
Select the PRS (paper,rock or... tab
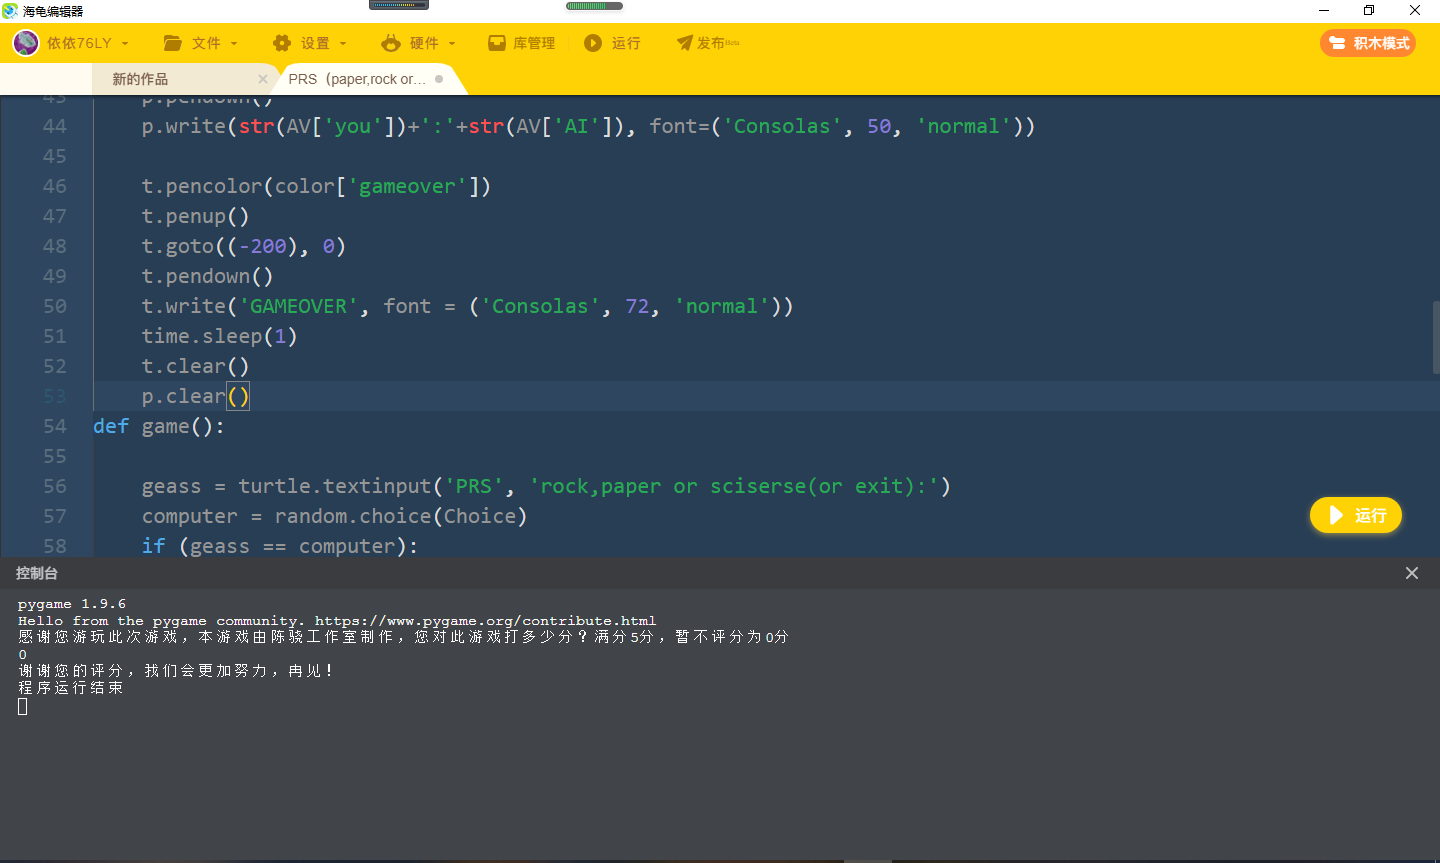357,79
